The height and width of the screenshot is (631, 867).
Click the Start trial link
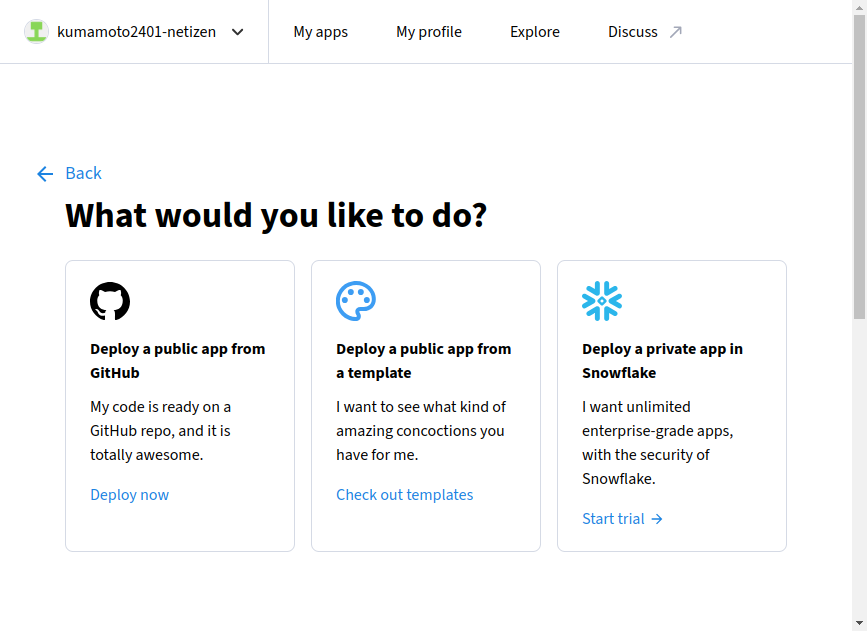point(613,519)
